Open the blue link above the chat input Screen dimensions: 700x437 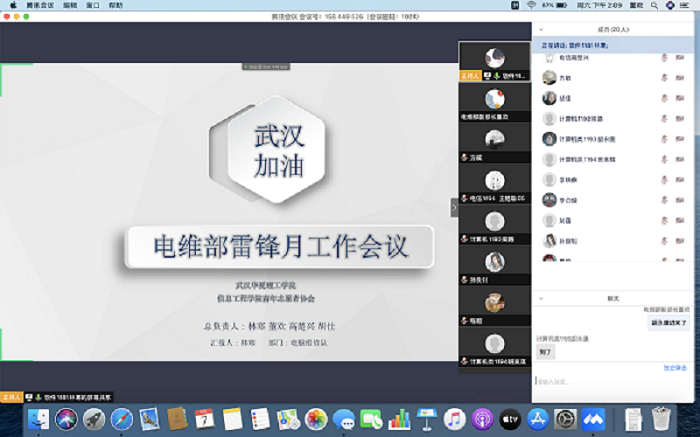(675, 368)
